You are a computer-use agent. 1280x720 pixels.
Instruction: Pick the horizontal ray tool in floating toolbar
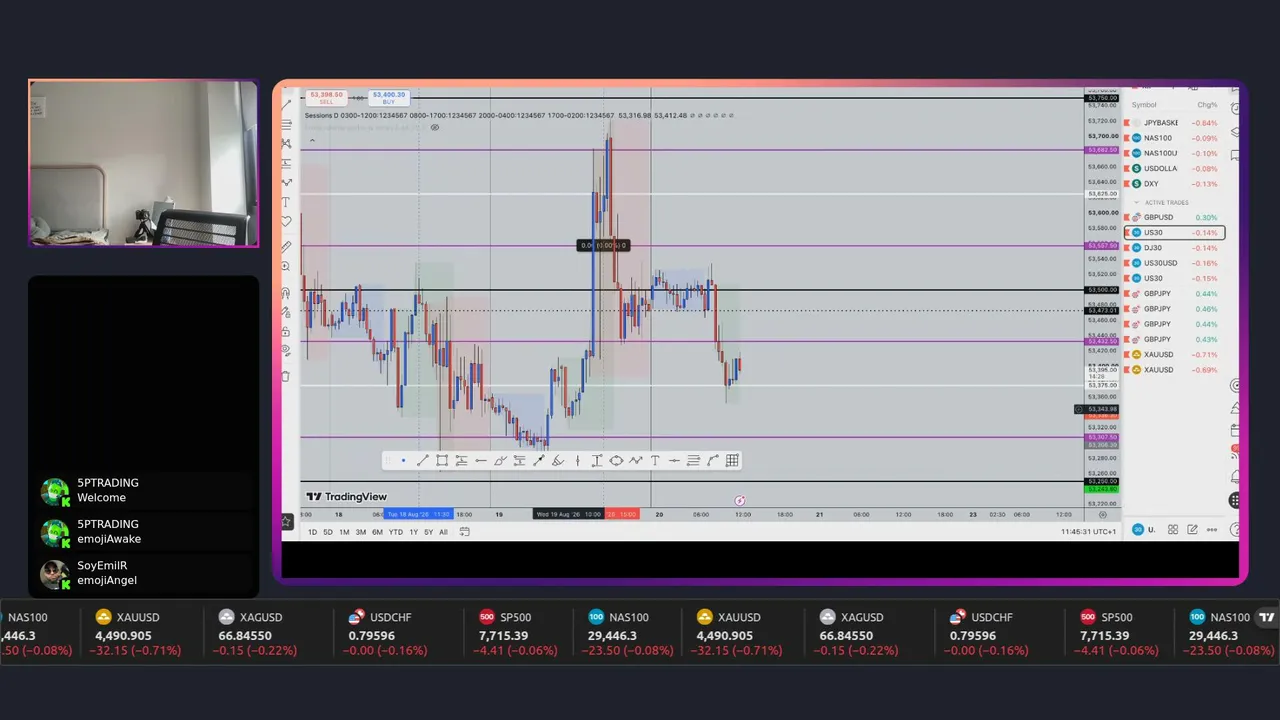click(x=480, y=461)
